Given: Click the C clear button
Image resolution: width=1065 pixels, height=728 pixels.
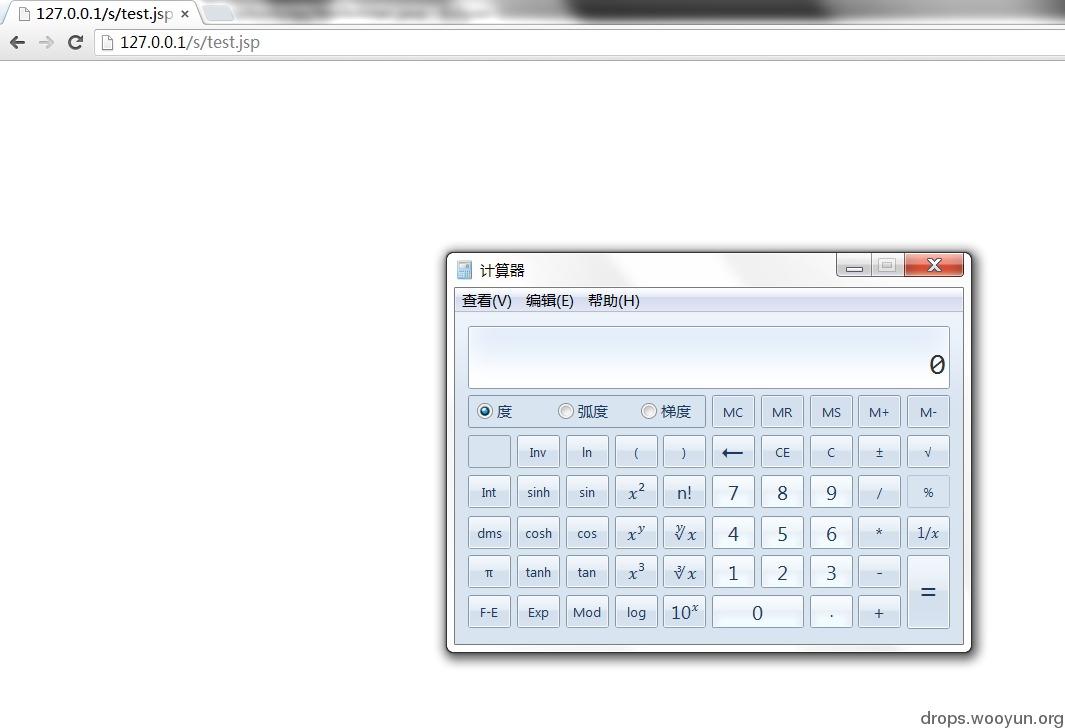Looking at the screenshot, I should pyautogui.click(x=831, y=452).
